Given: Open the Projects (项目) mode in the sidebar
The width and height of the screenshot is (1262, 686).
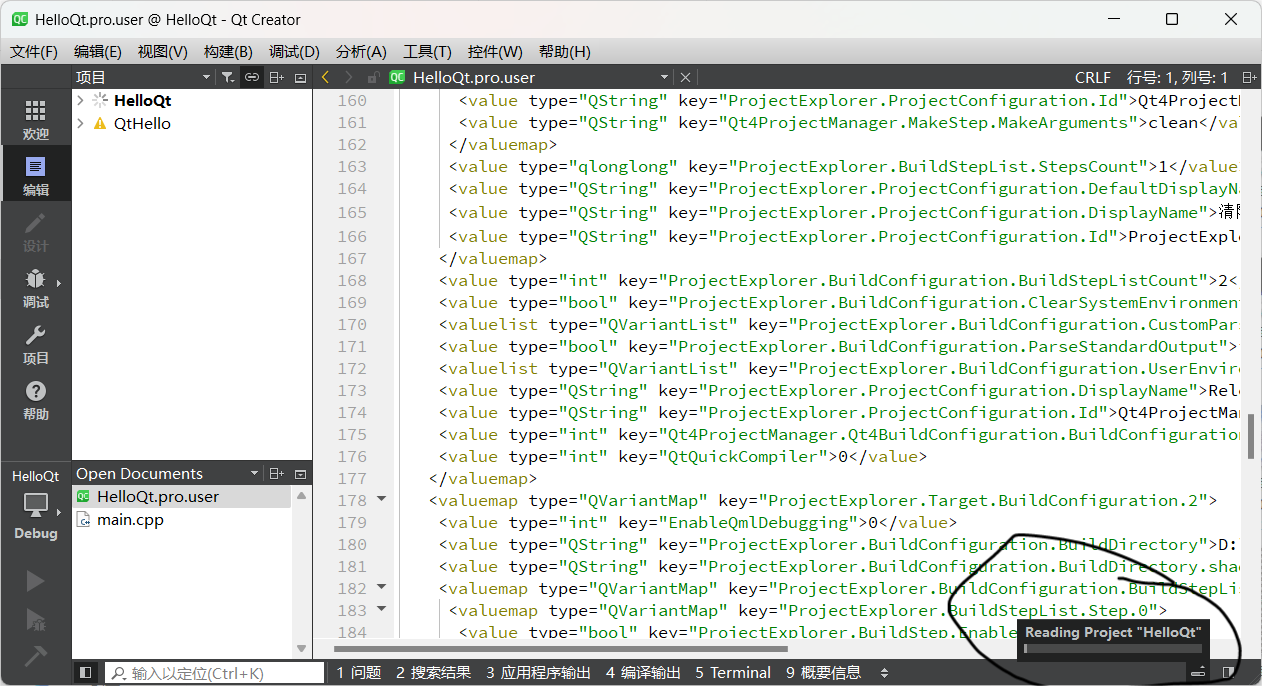Looking at the screenshot, I should tap(36, 344).
